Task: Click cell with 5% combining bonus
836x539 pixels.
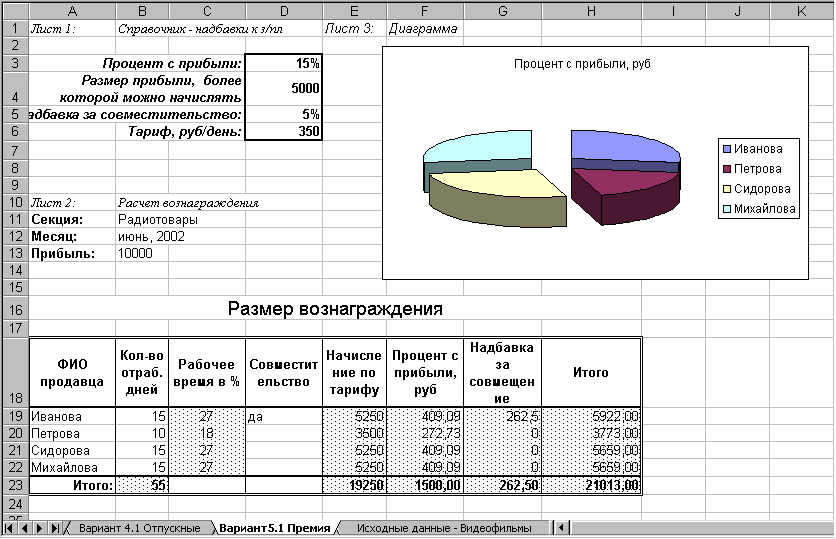Action: click(x=284, y=114)
